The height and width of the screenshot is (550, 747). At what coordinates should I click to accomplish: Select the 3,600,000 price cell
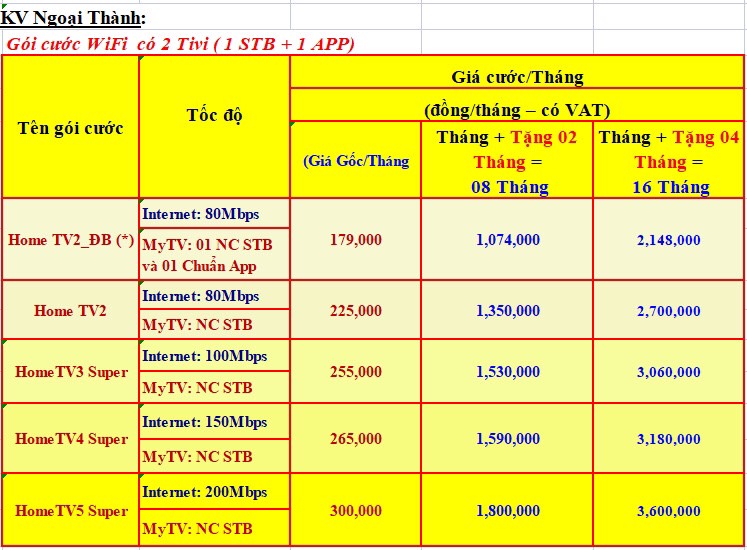coord(668,510)
